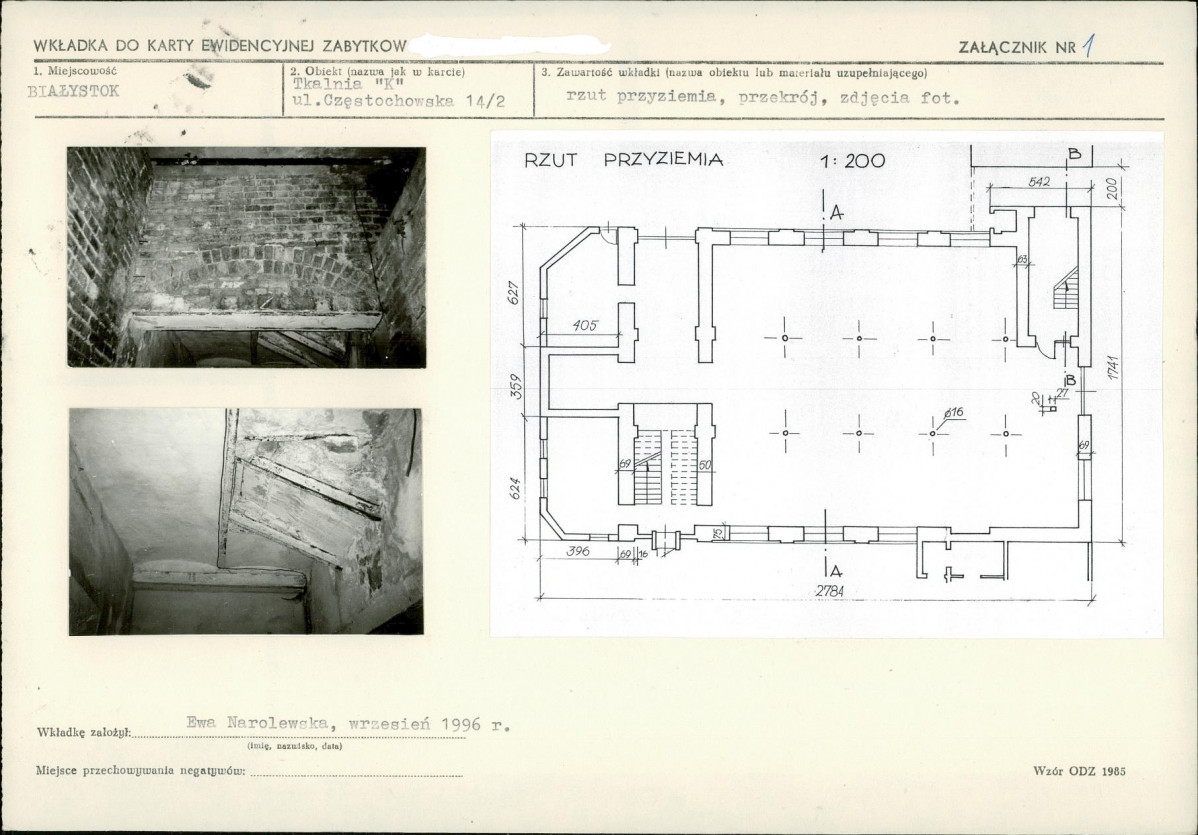Click the Ewa Narolewska, wrzesień 1996 entry

(347, 725)
